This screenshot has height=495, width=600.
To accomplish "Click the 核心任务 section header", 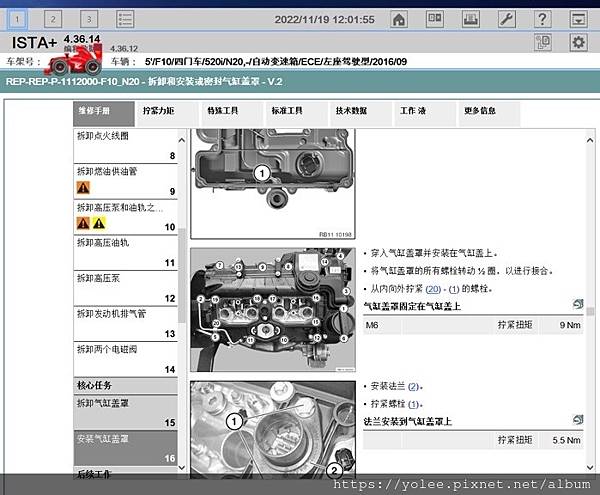I will pos(126,386).
